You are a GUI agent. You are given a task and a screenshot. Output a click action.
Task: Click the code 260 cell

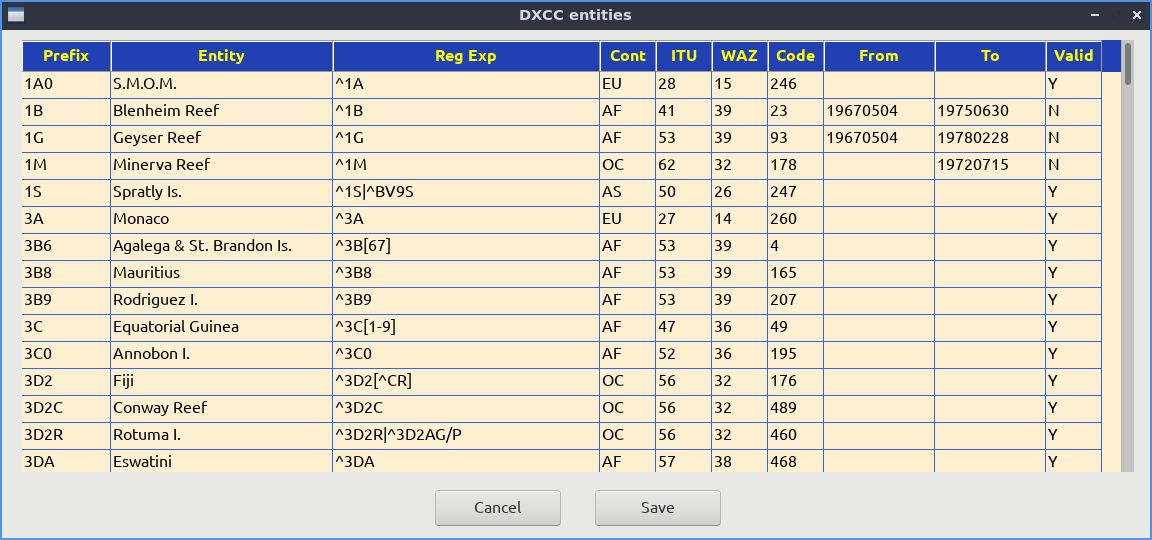pyautogui.click(x=796, y=219)
